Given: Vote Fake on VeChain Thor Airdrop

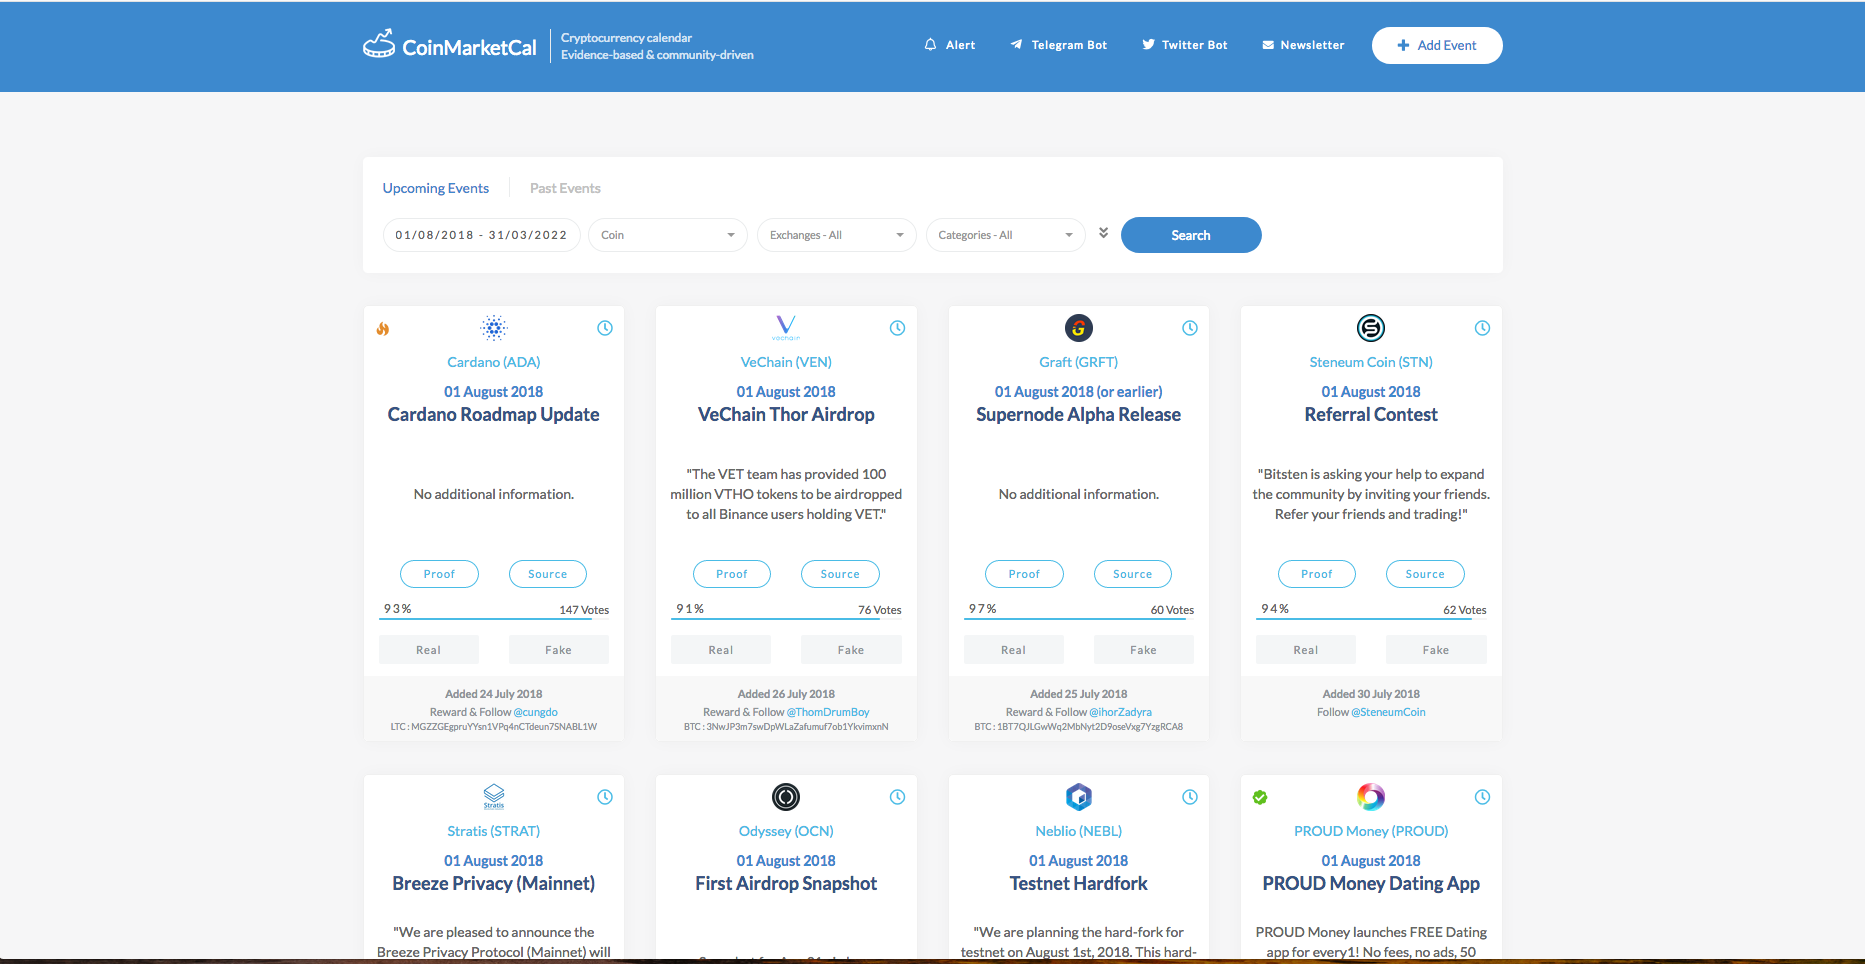Looking at the screenshot, I should point(851,650).
